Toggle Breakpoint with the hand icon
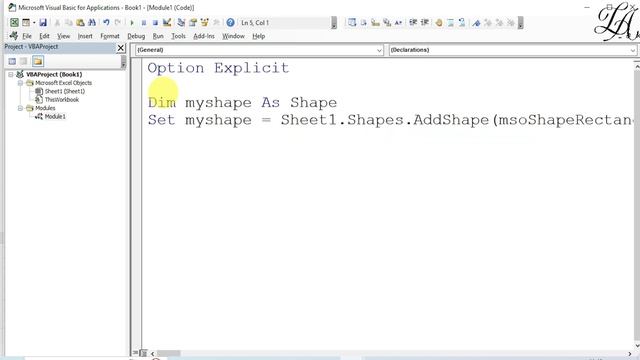 pos(439,22)
